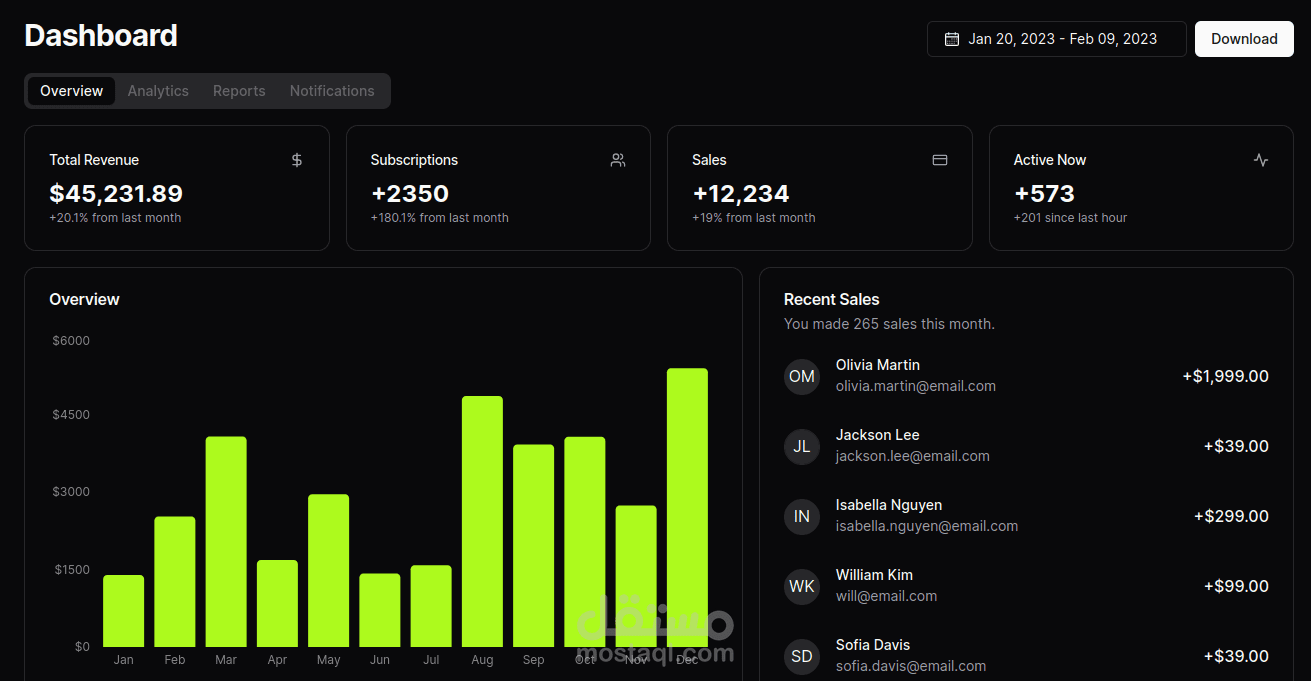Click Sofia Davis's +$39.00 amount

pos(1236,656)
